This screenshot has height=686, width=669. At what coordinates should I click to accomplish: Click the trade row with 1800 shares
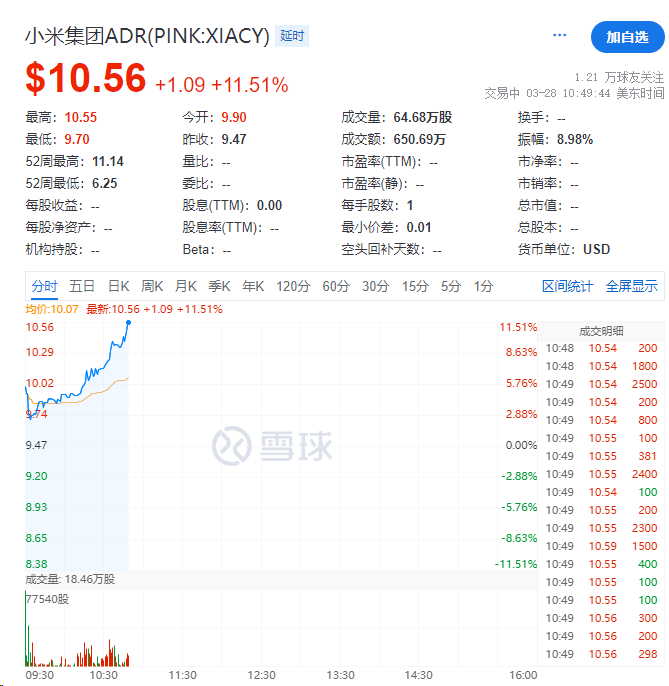pos(601,366)
